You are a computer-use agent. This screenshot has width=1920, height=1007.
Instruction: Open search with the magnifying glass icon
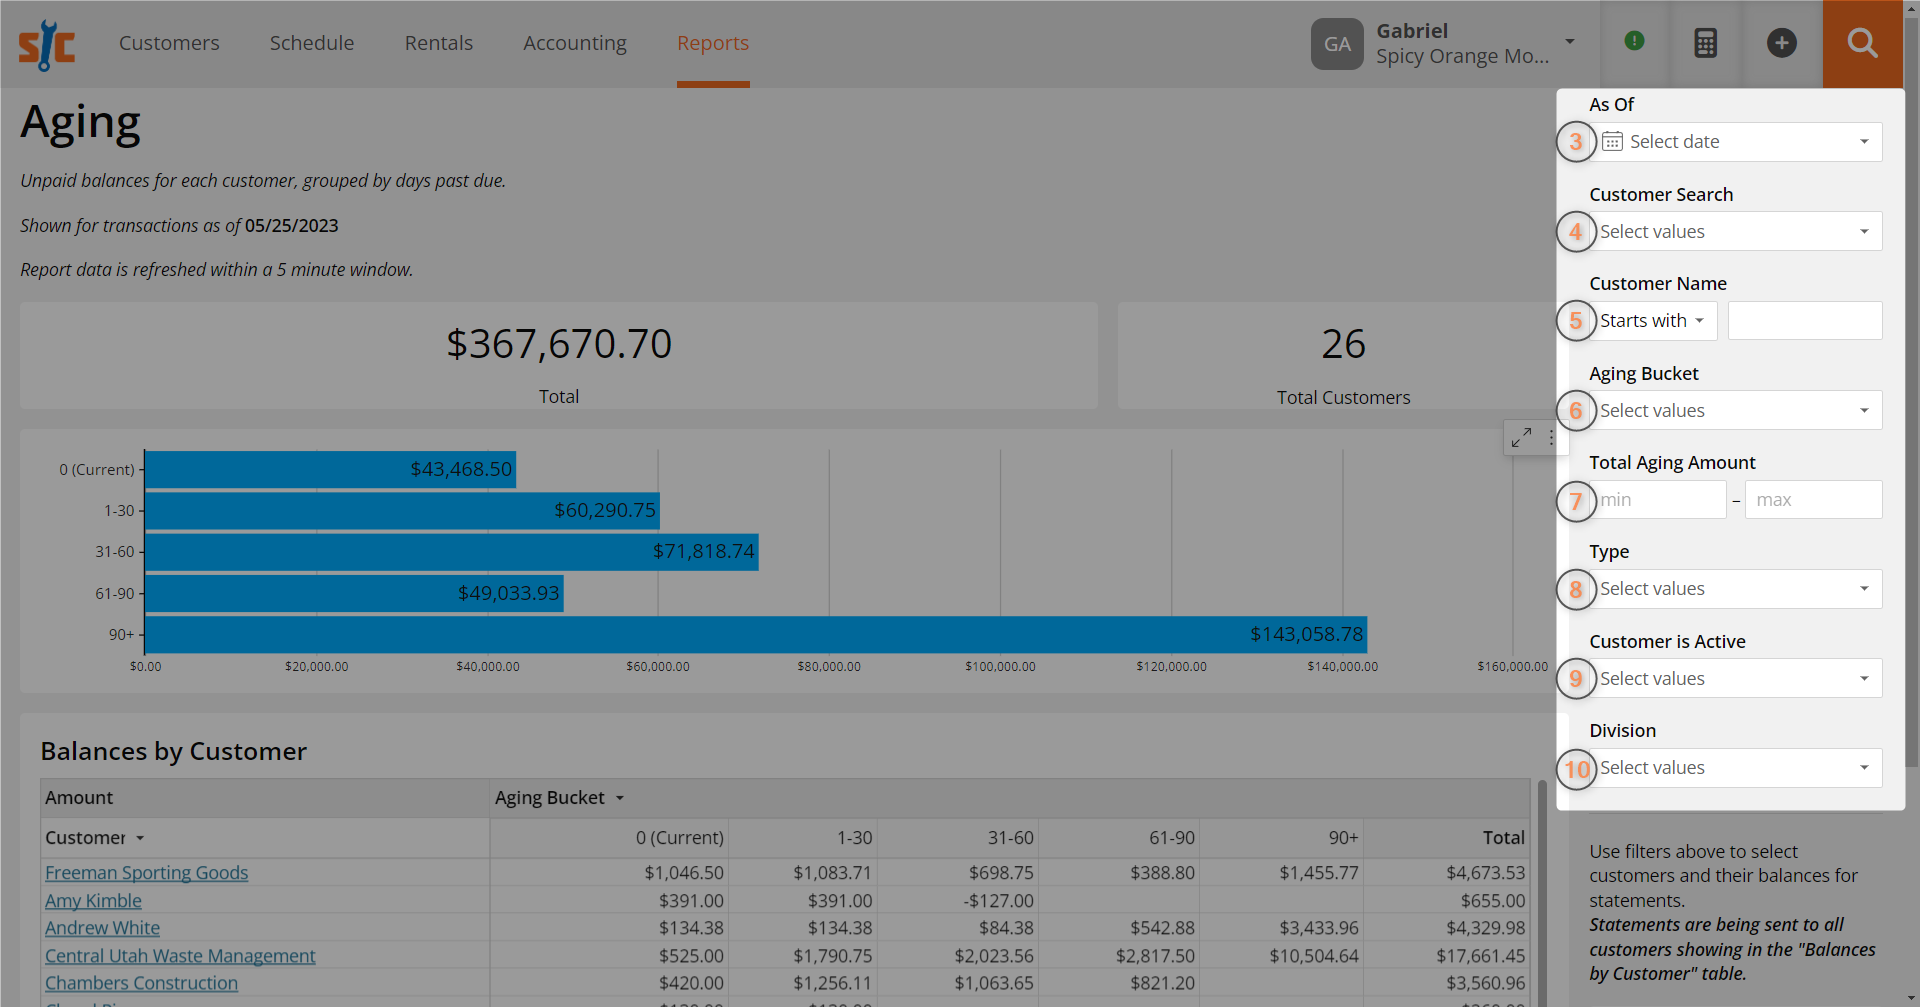tap(1862, 44)
